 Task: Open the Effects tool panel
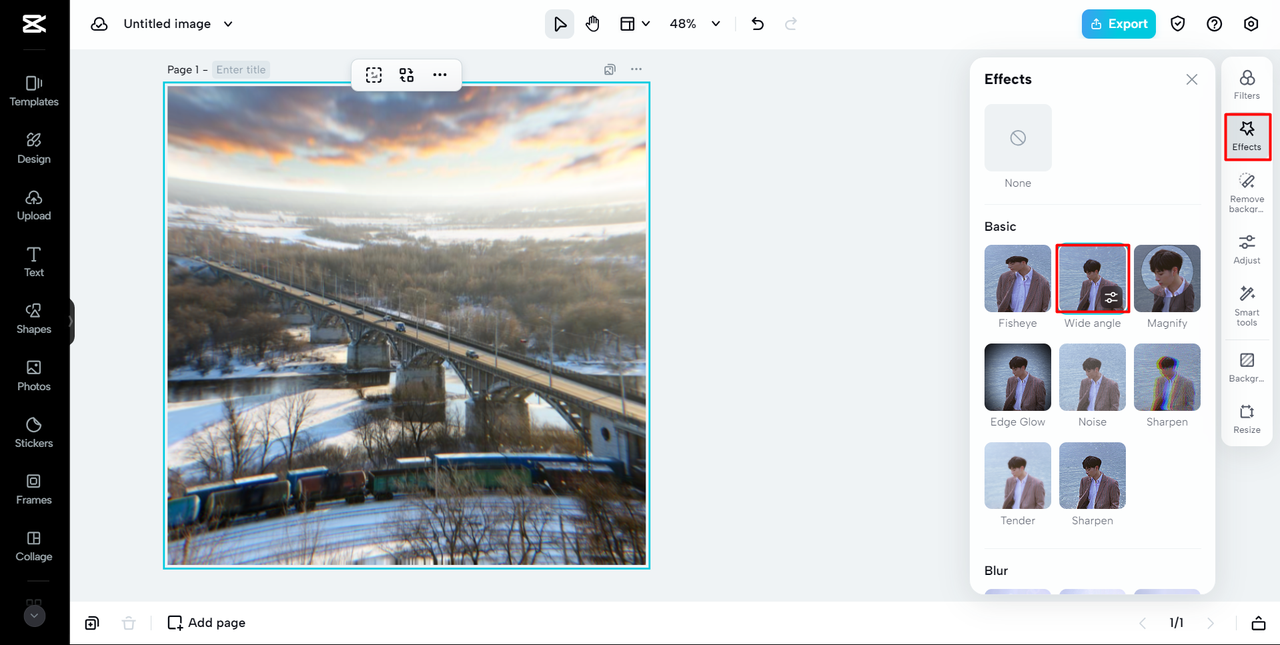coord(1247,137)
